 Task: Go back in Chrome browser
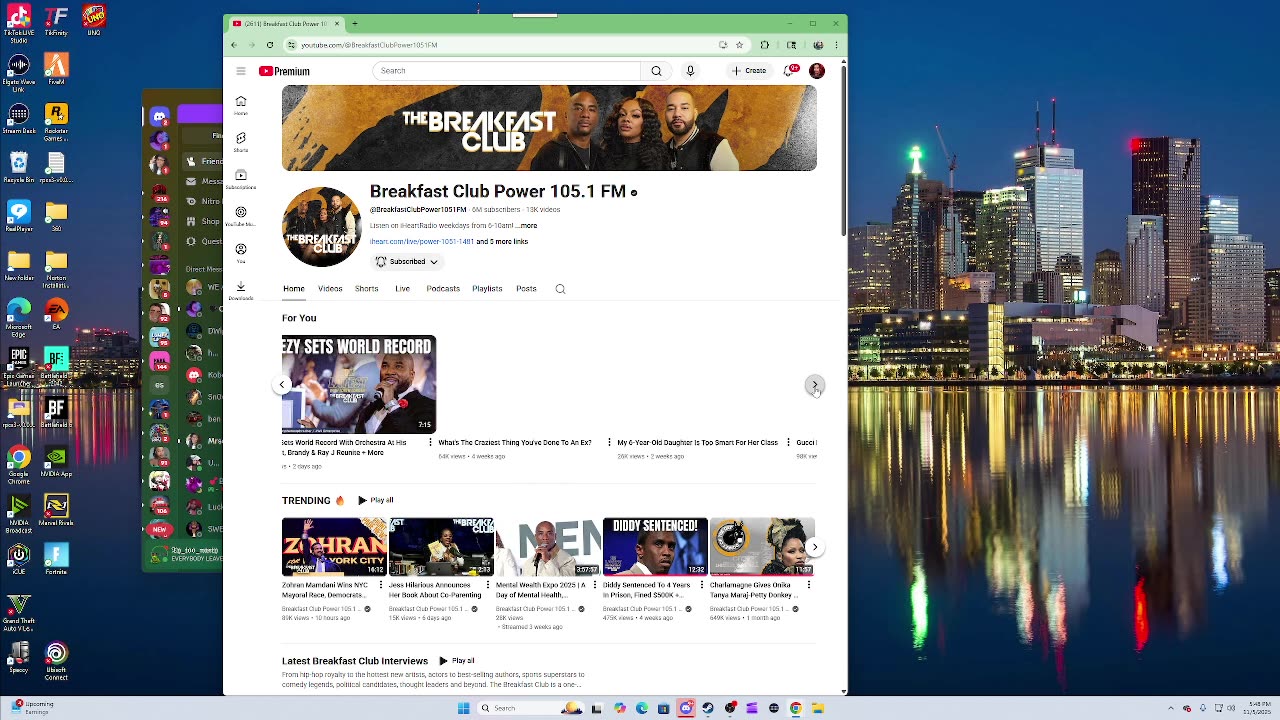click(x=234, y=45)
